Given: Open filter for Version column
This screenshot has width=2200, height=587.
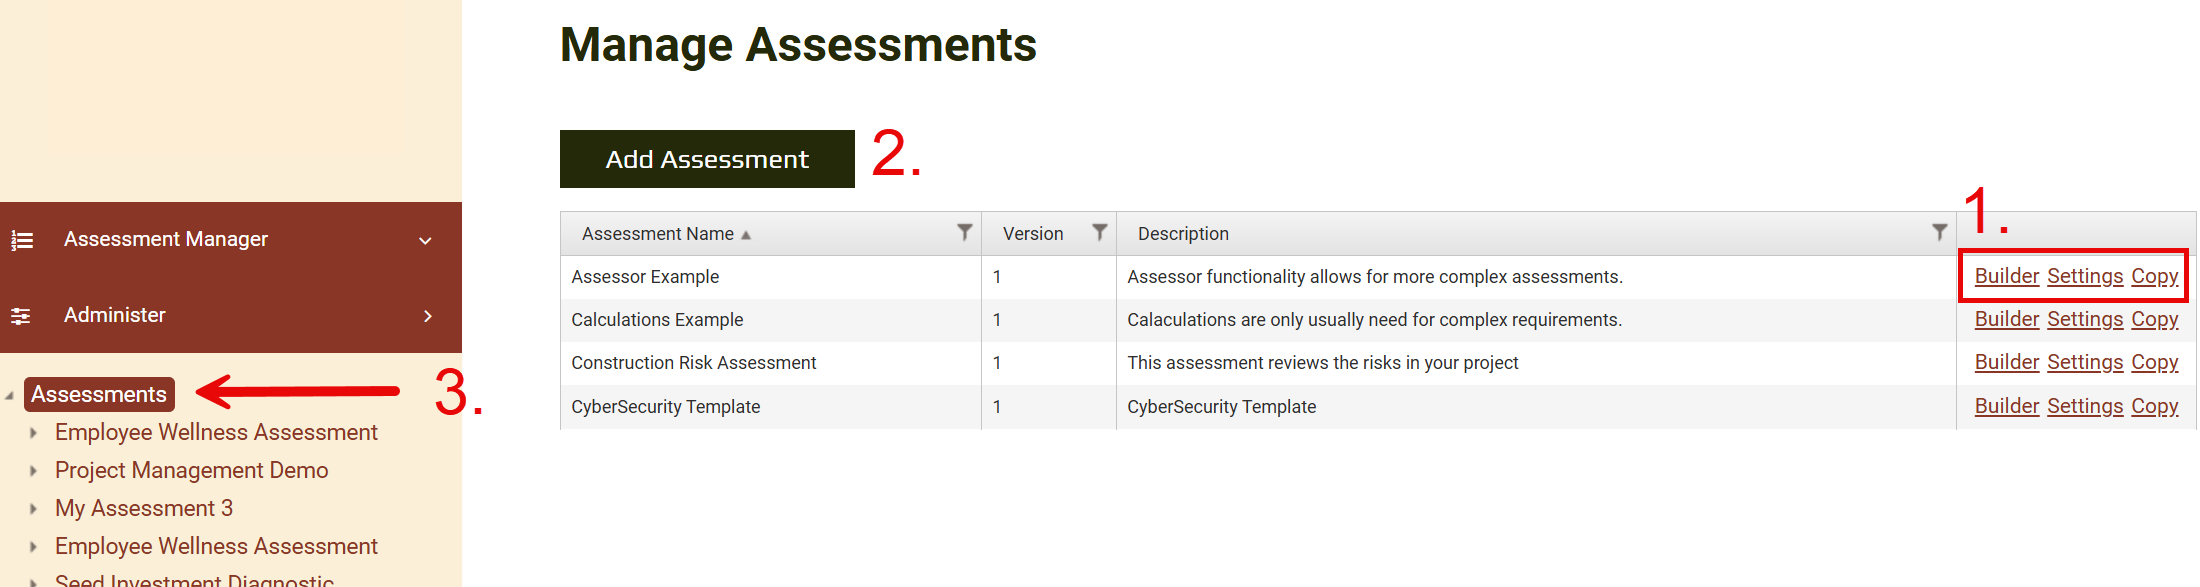Looking at the screenshot, I should 1099,232.
